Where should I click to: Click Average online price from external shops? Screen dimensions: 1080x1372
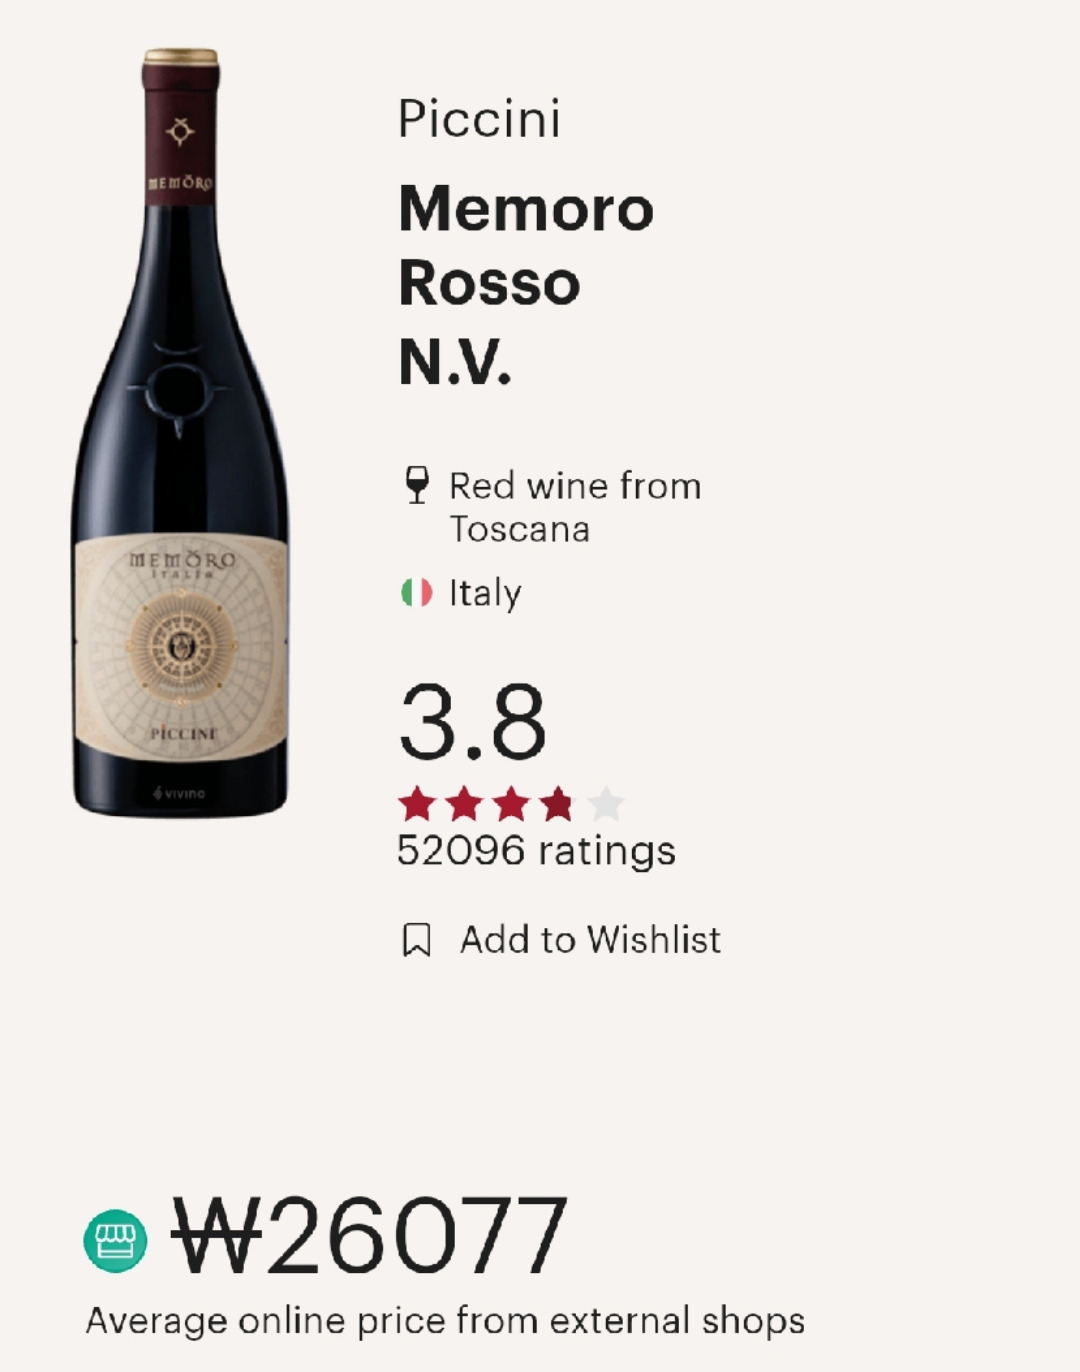(445, 1321)
